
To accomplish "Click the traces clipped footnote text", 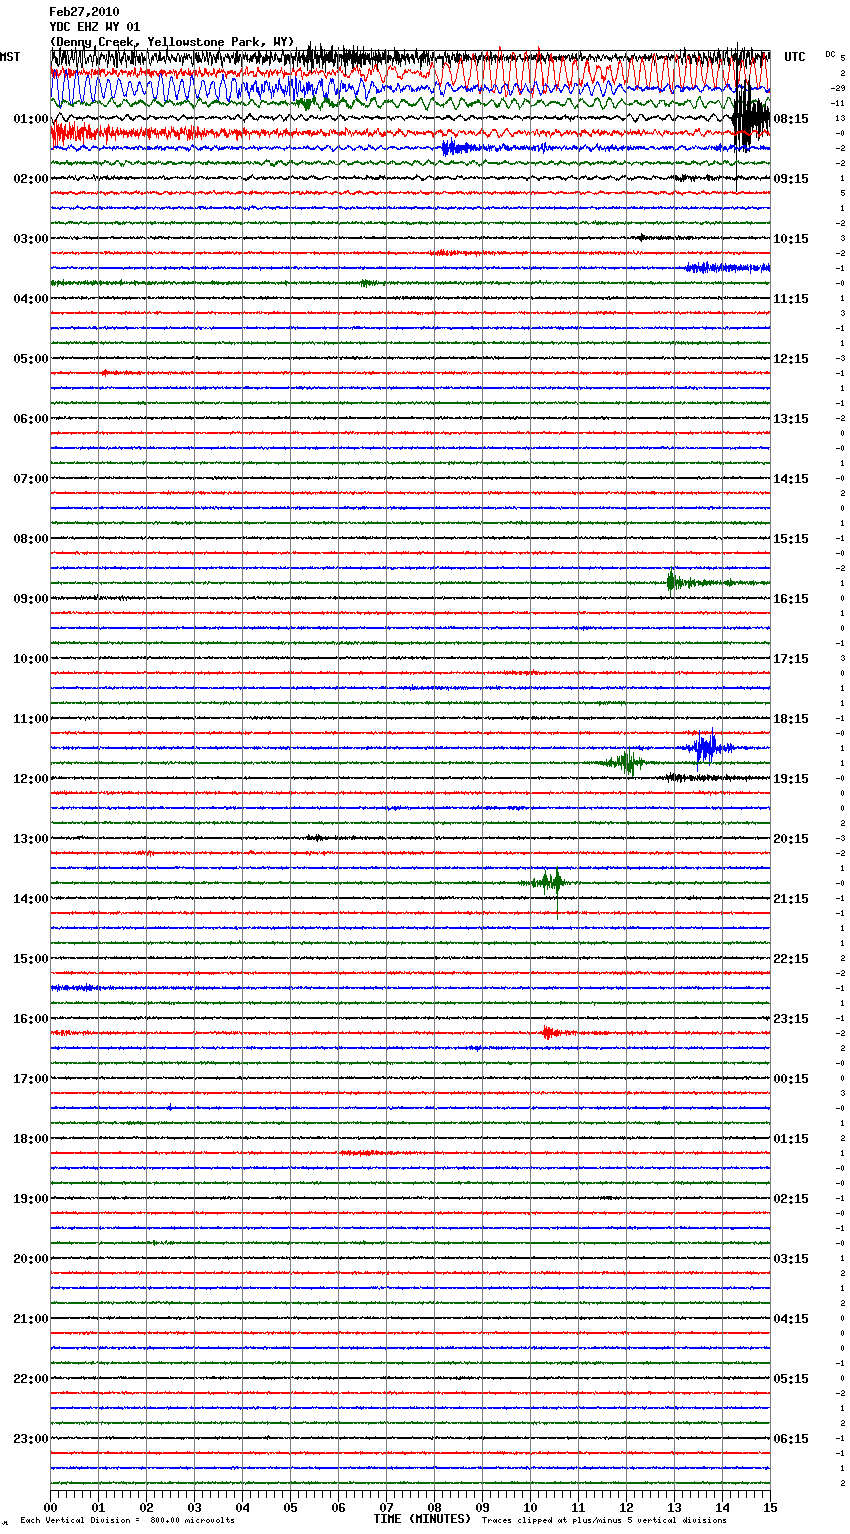I will [x=604, y=1520].
